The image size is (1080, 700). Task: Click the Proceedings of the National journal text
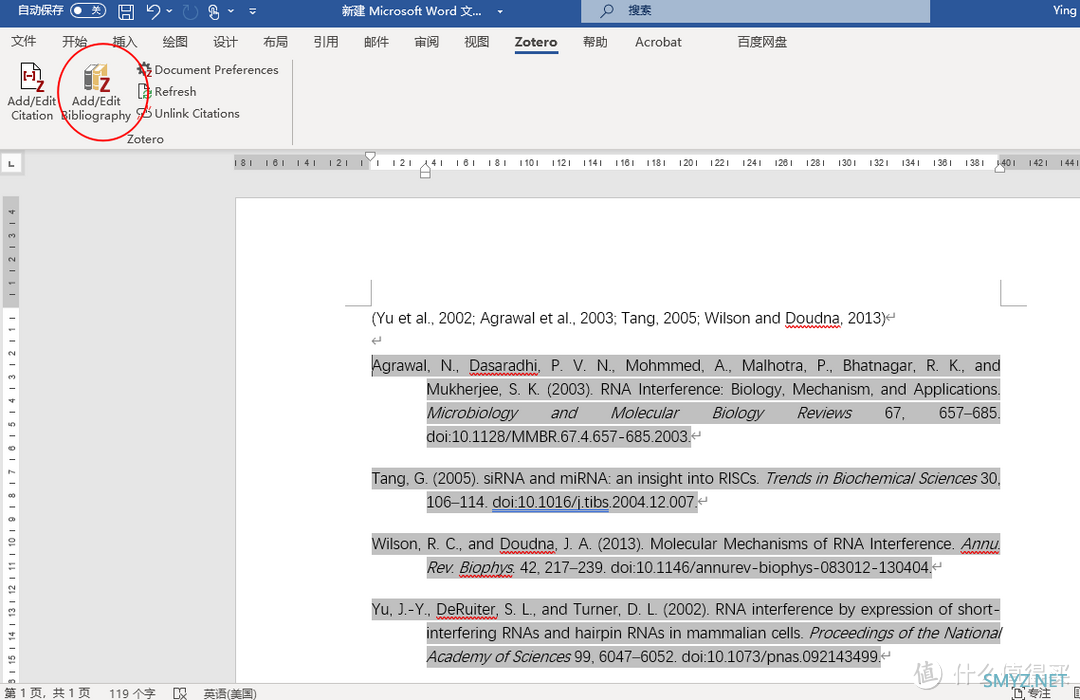pyautogui.click(x=905, y=632)
